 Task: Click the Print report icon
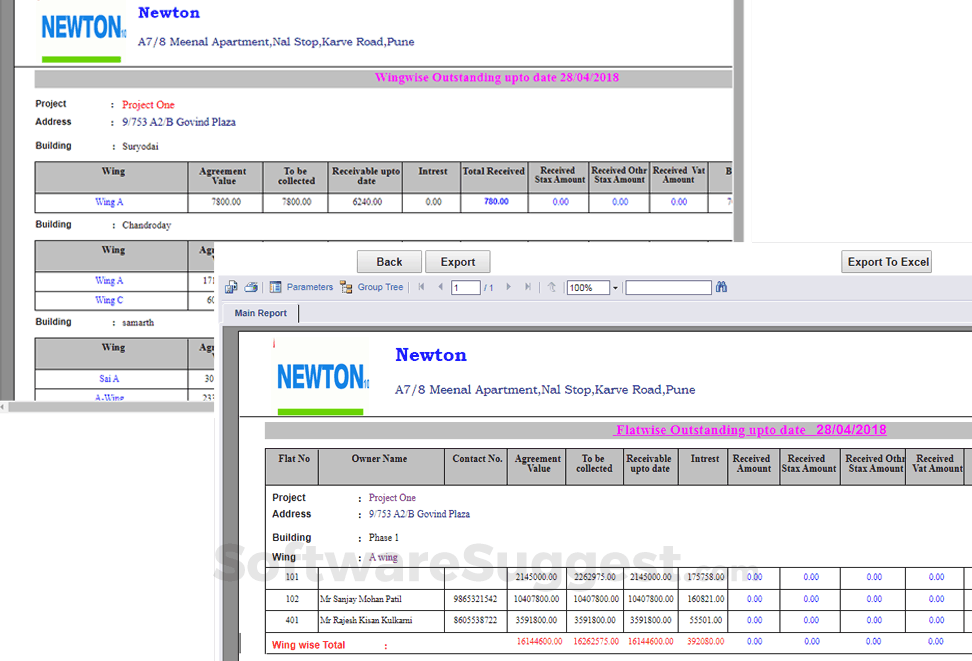pos(251,287)
